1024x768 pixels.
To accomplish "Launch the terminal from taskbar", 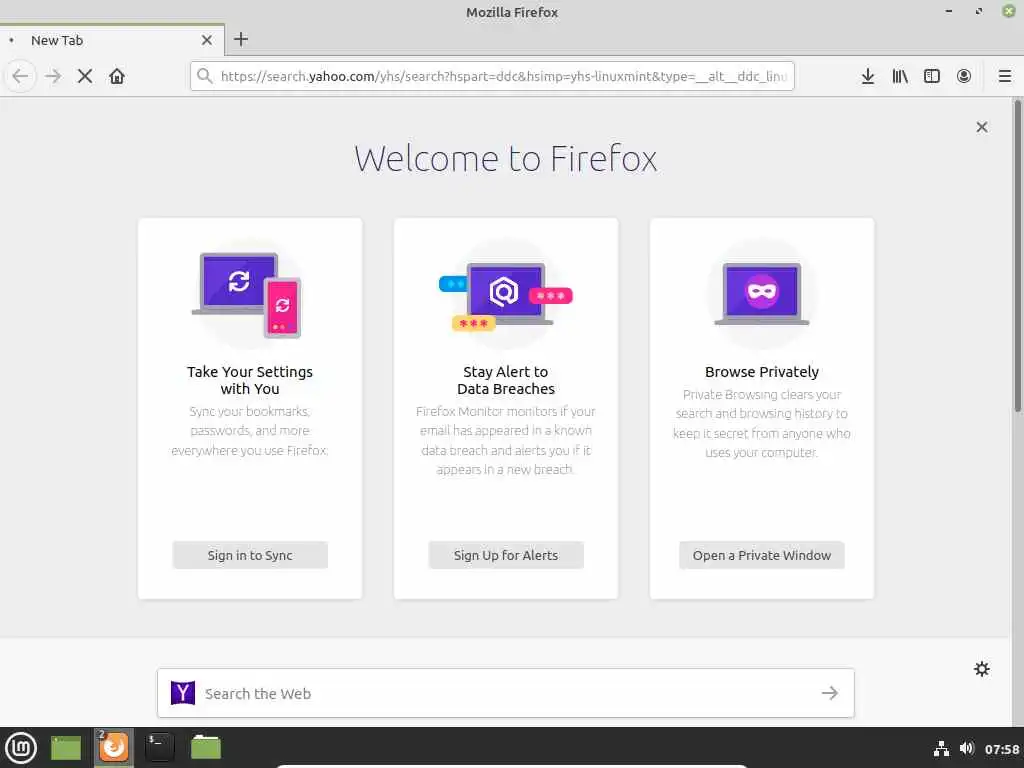I will coord(159,748).
